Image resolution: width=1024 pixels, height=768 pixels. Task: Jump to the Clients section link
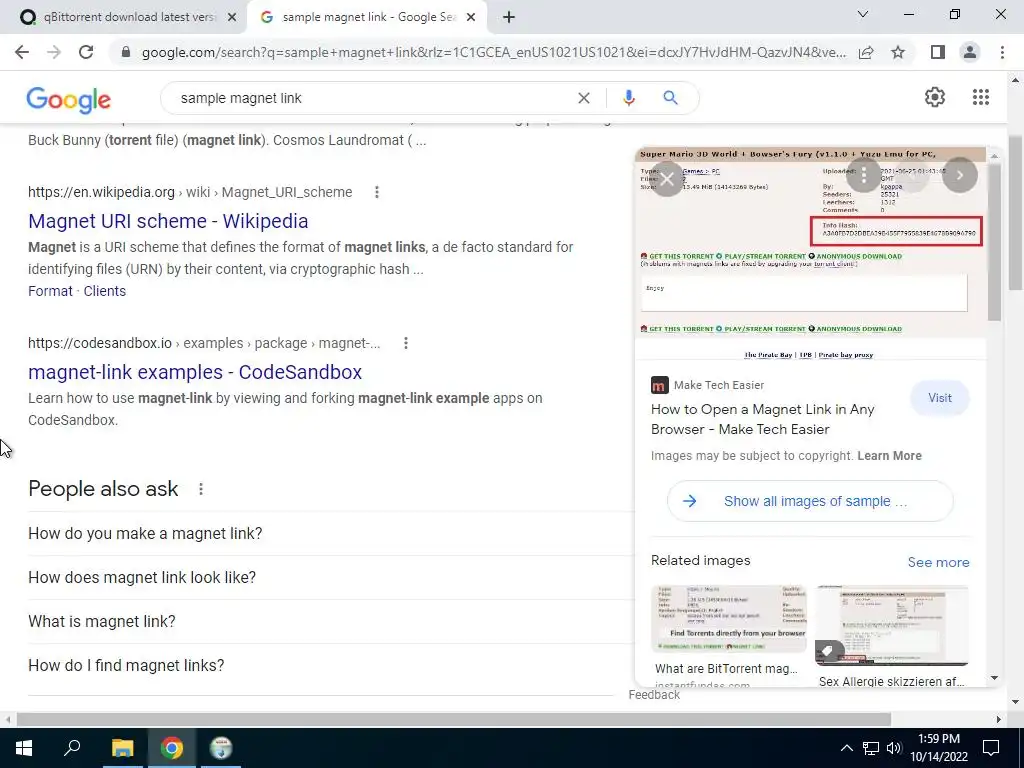[104, 291]
